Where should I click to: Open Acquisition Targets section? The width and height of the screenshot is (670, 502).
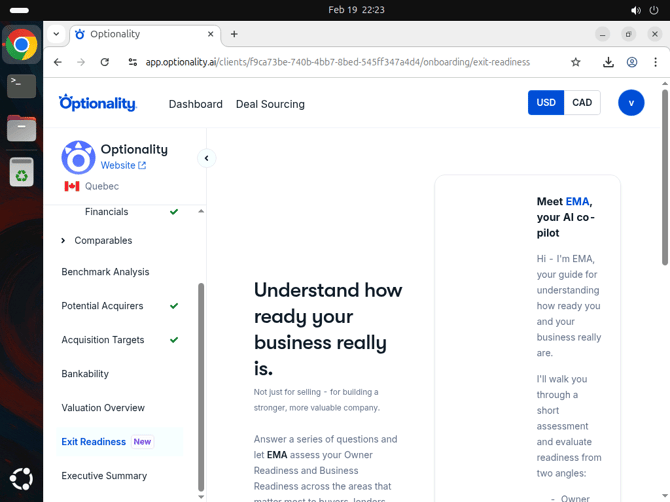[103, 340]
